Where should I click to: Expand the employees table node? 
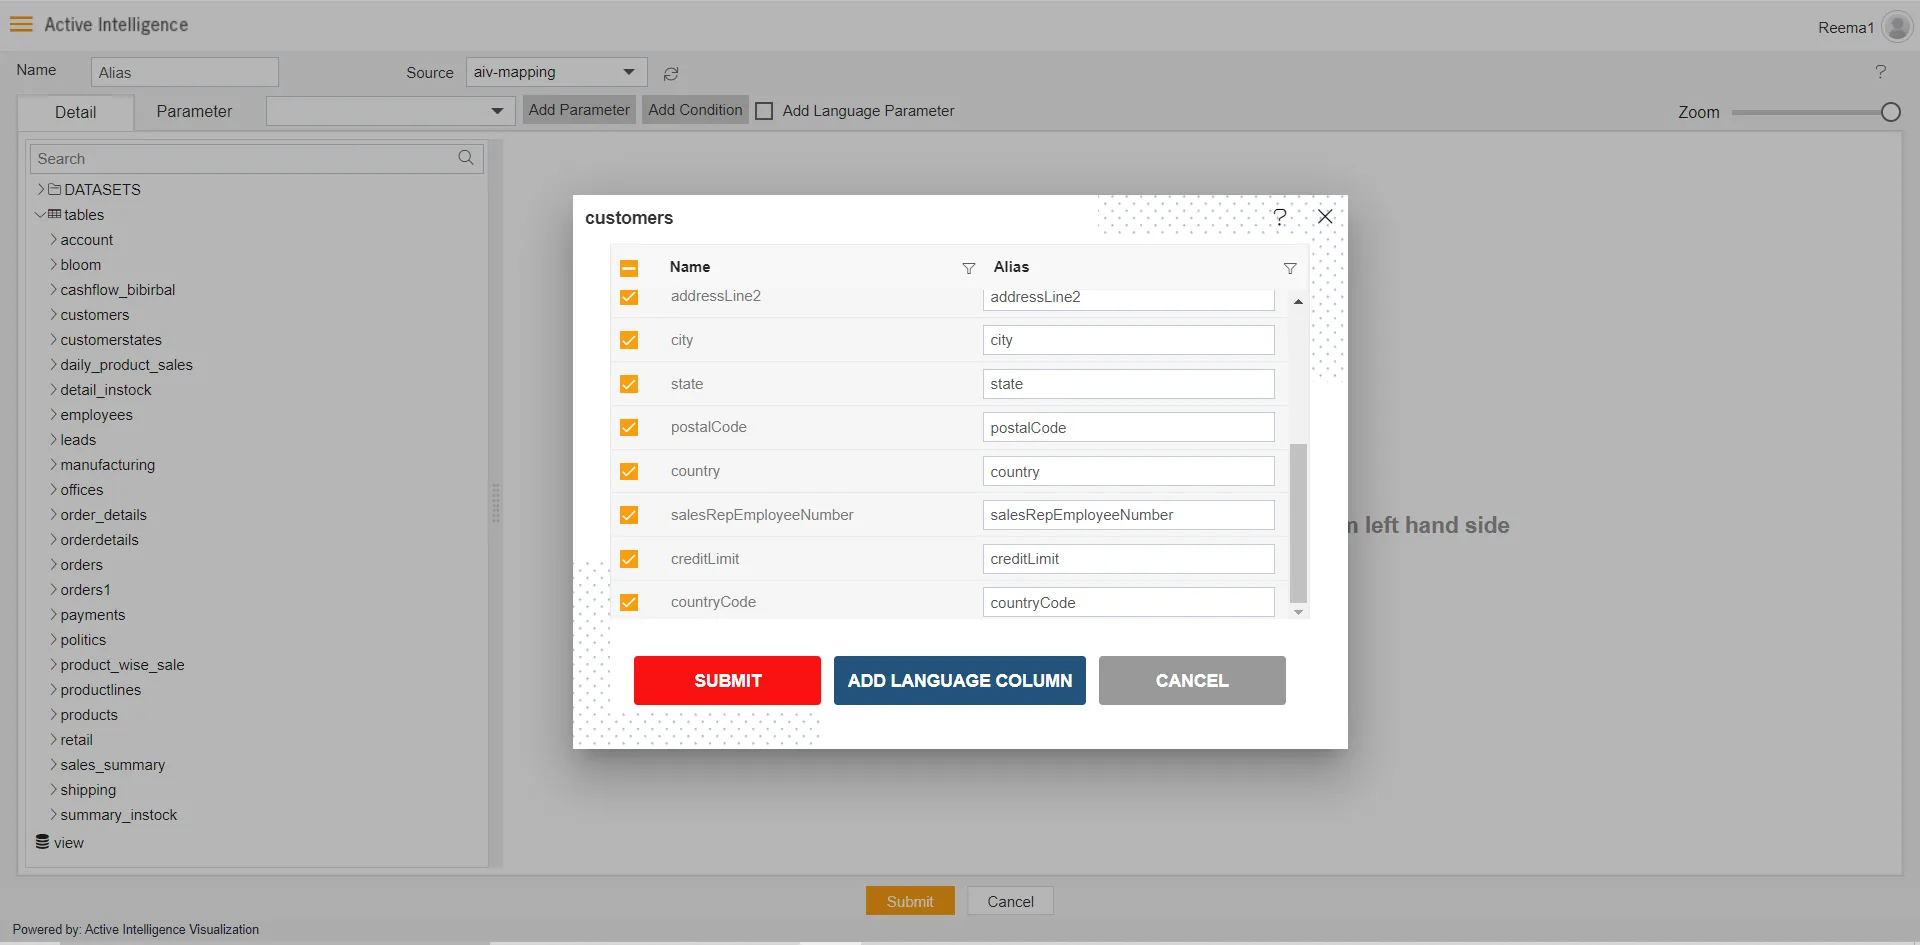(x=53, y=414)
